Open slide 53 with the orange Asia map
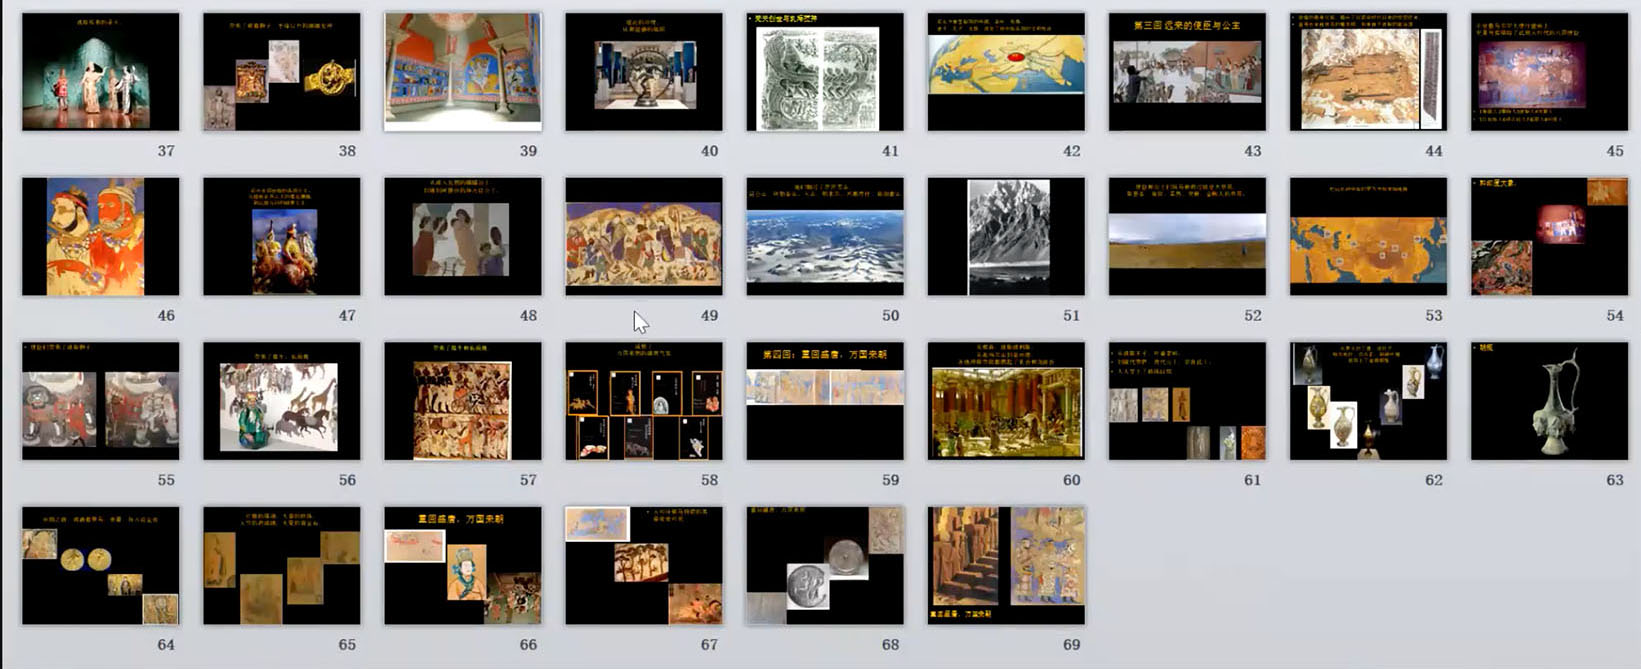 point(1368,237)
